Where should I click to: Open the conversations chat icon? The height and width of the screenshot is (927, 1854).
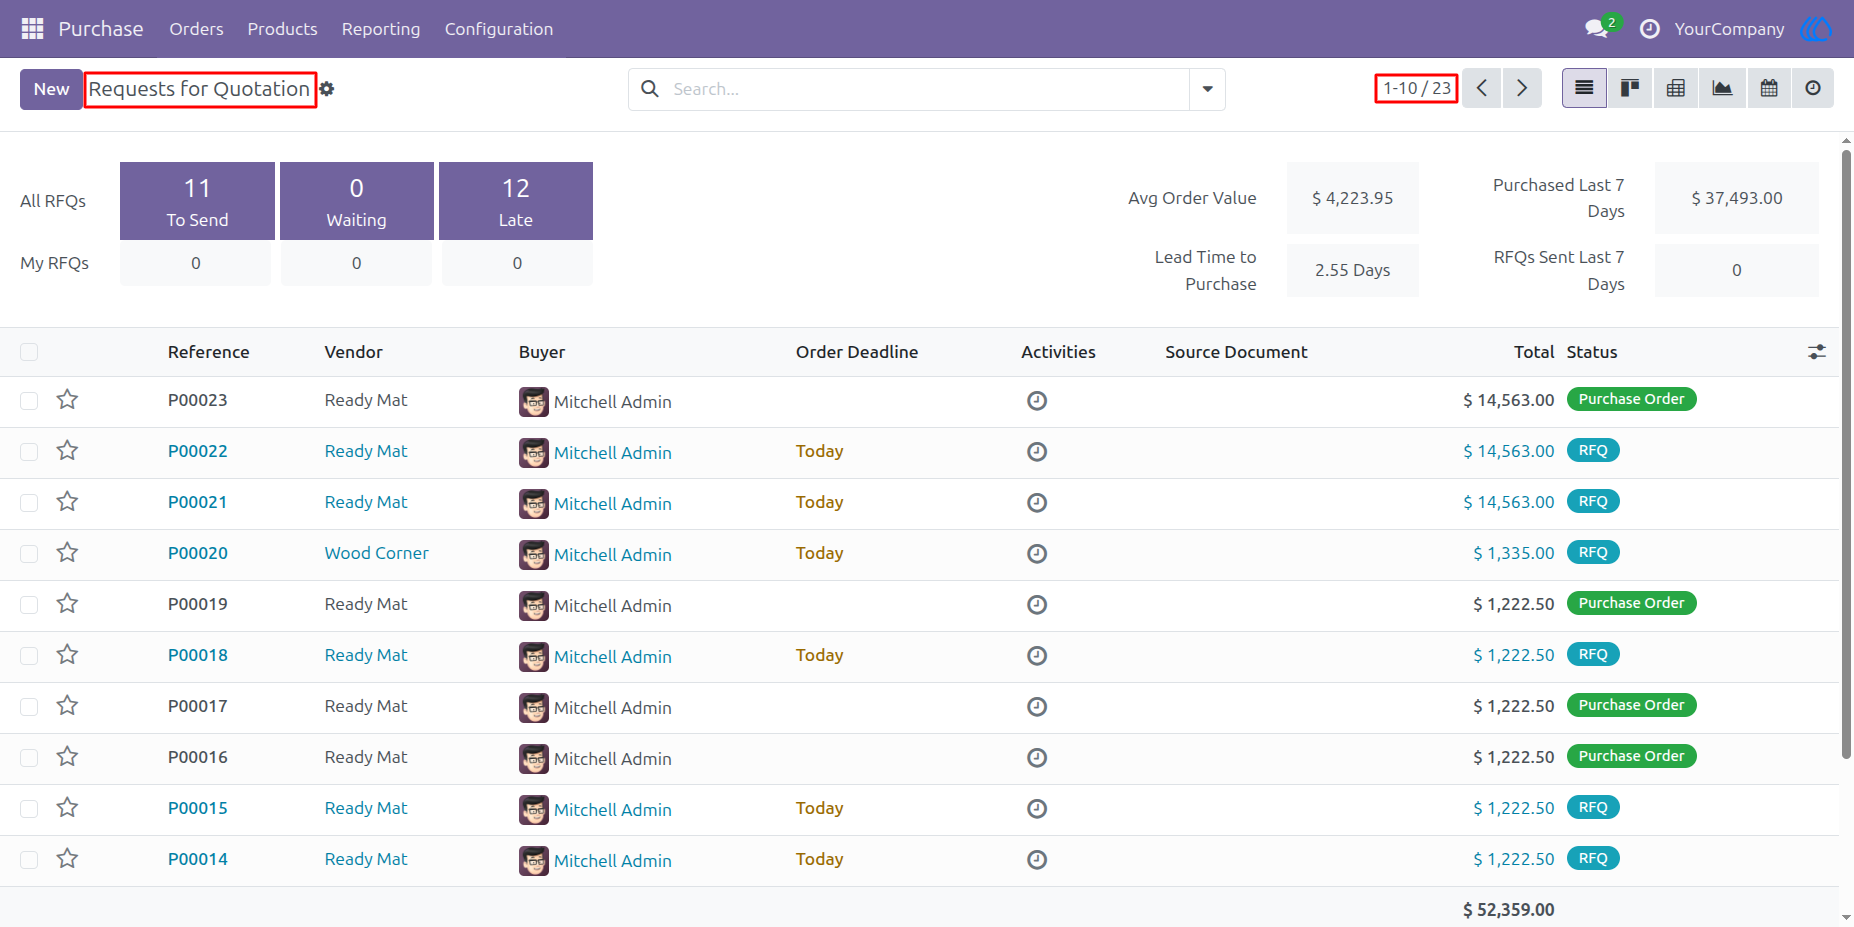pos(1597,29)
